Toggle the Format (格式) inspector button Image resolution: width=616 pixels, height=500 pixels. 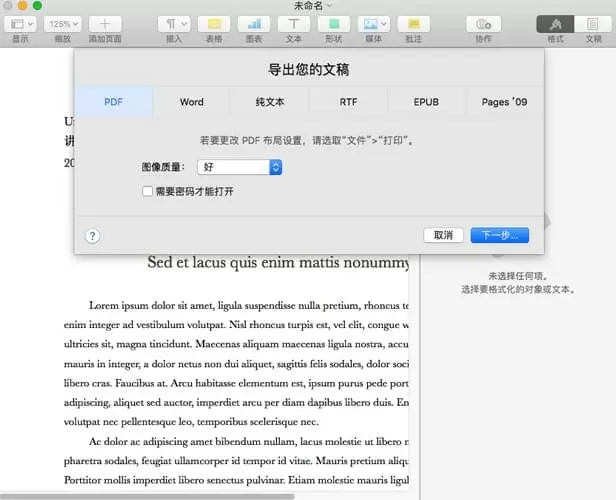point(555,24)
